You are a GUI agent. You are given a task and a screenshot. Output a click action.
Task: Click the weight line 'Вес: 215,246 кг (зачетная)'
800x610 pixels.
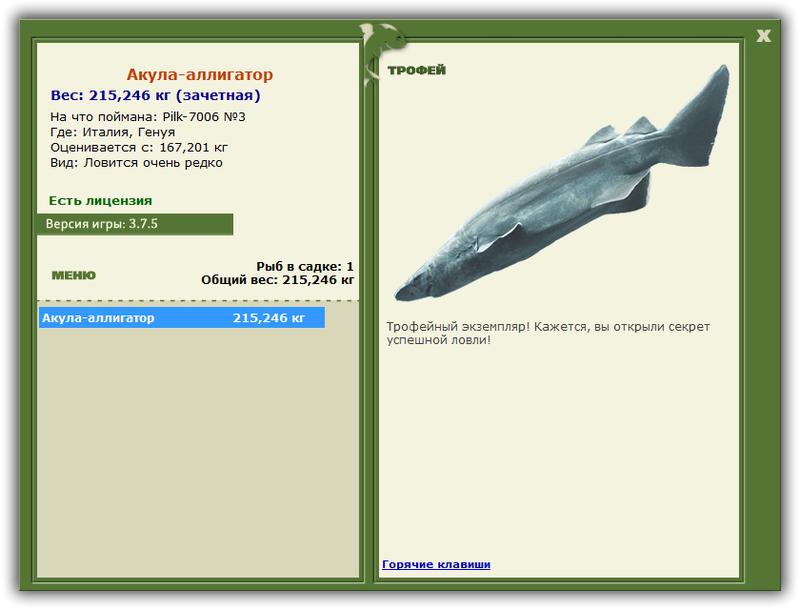tap(156, 95)
